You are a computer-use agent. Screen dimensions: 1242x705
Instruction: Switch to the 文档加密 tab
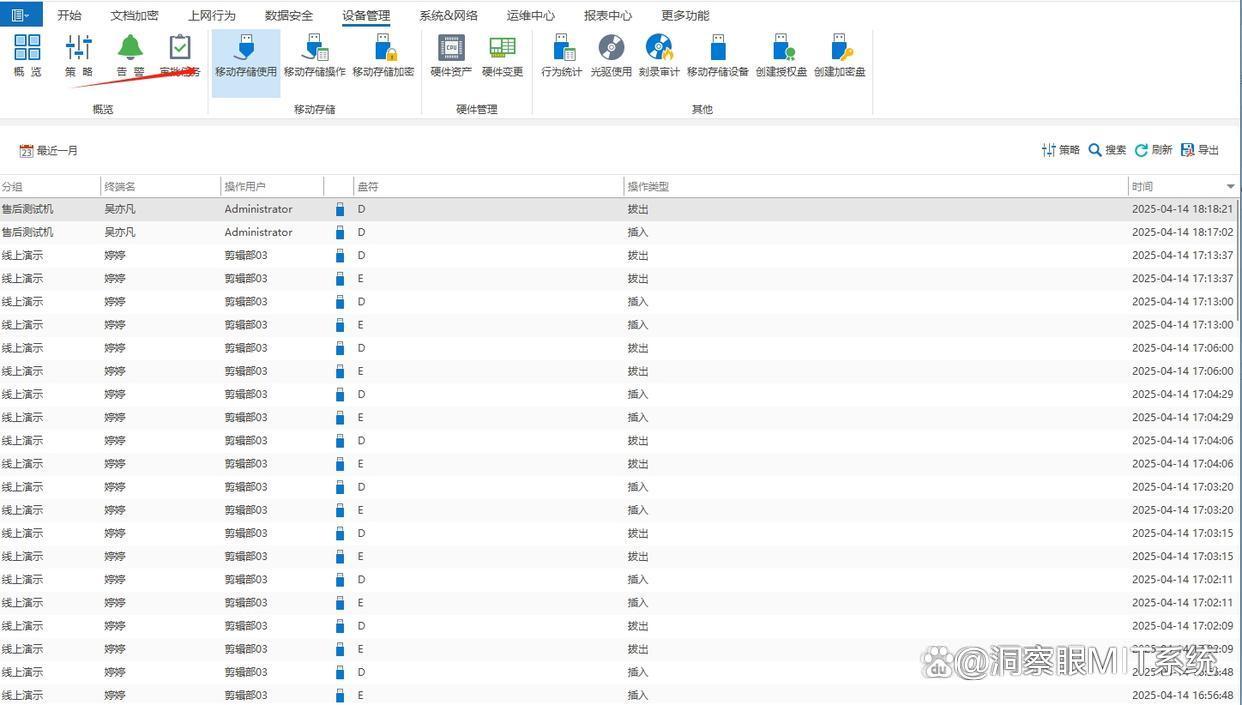coord(134,16)
